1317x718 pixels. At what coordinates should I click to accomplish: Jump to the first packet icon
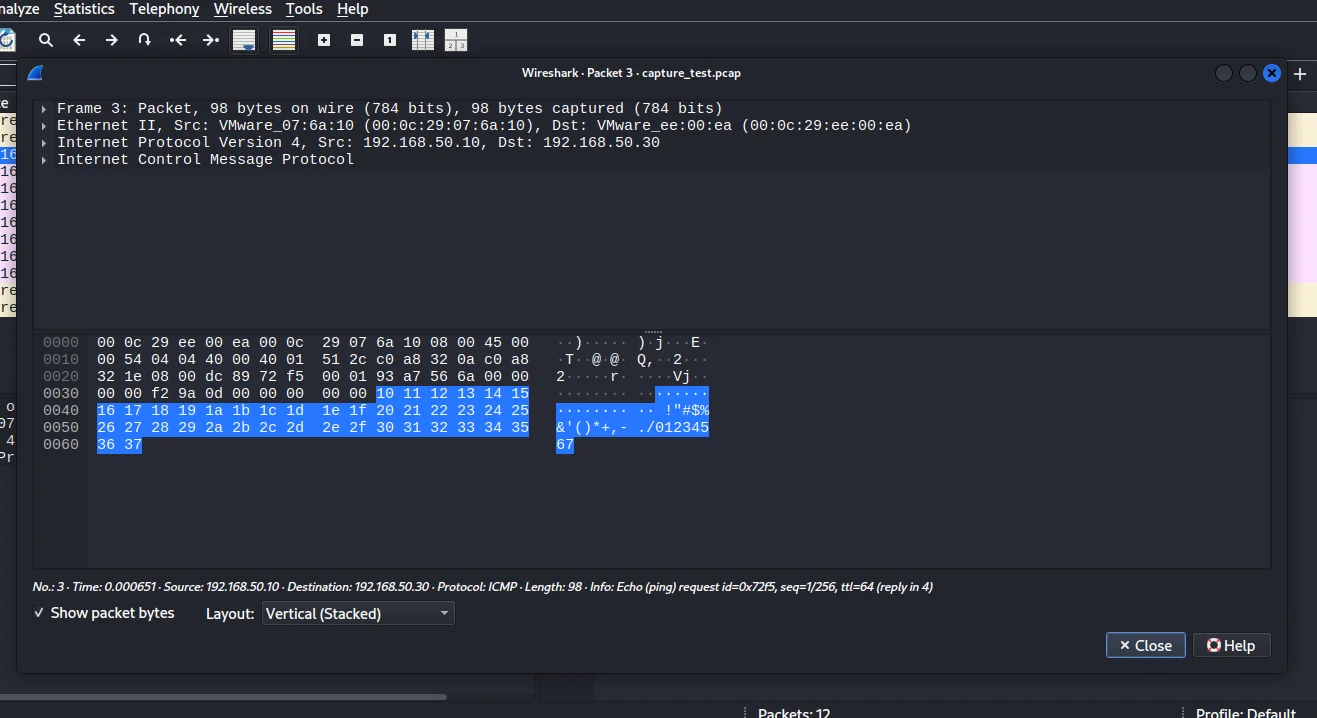coord(178,40)
